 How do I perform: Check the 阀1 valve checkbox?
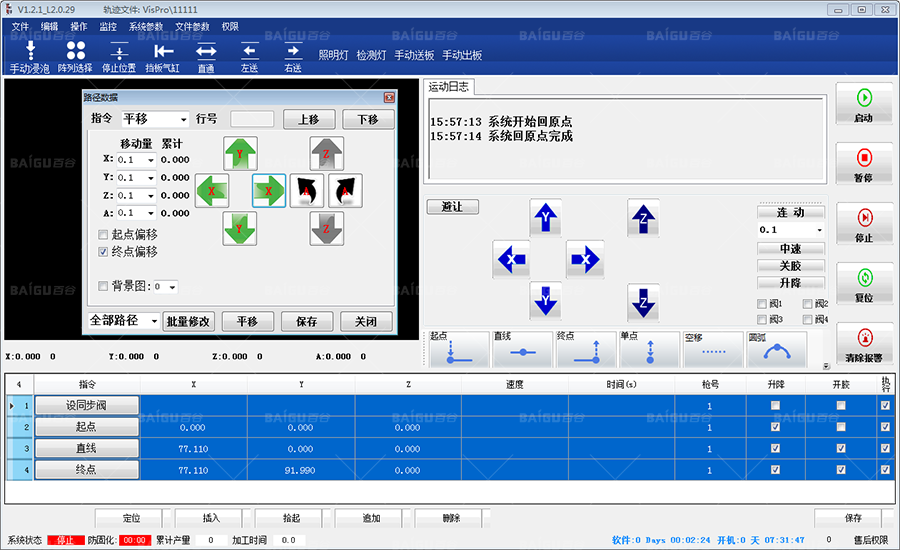(762, 304)
